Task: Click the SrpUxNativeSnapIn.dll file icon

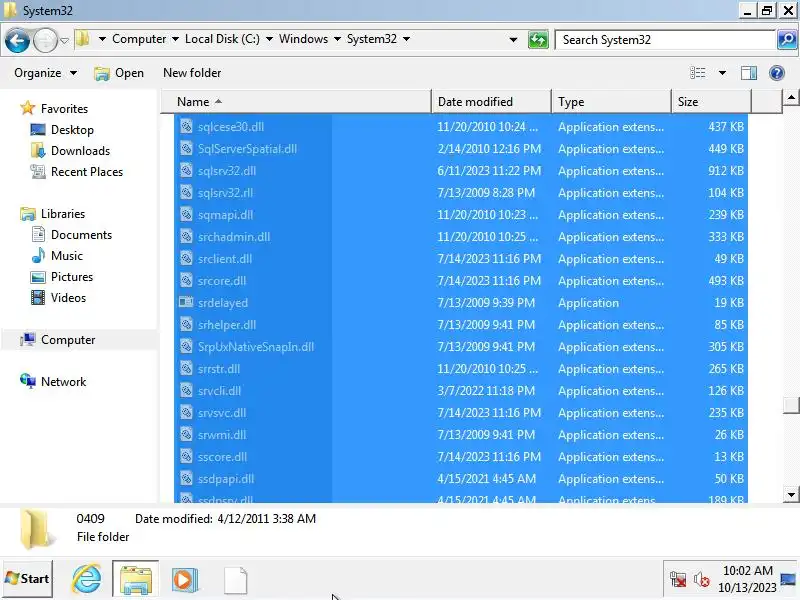Action: (x=186, y=346)
